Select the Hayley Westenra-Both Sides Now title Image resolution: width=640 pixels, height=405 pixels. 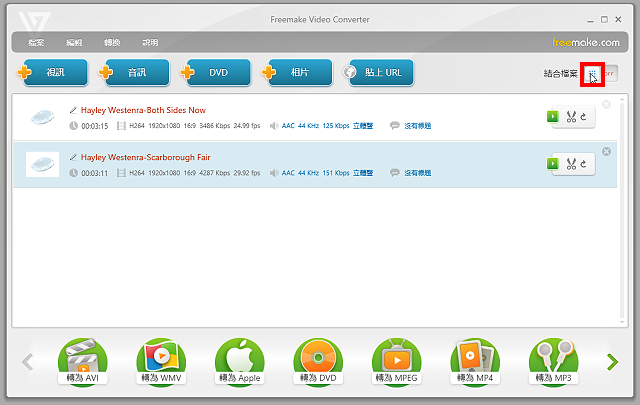coord(143,110)
